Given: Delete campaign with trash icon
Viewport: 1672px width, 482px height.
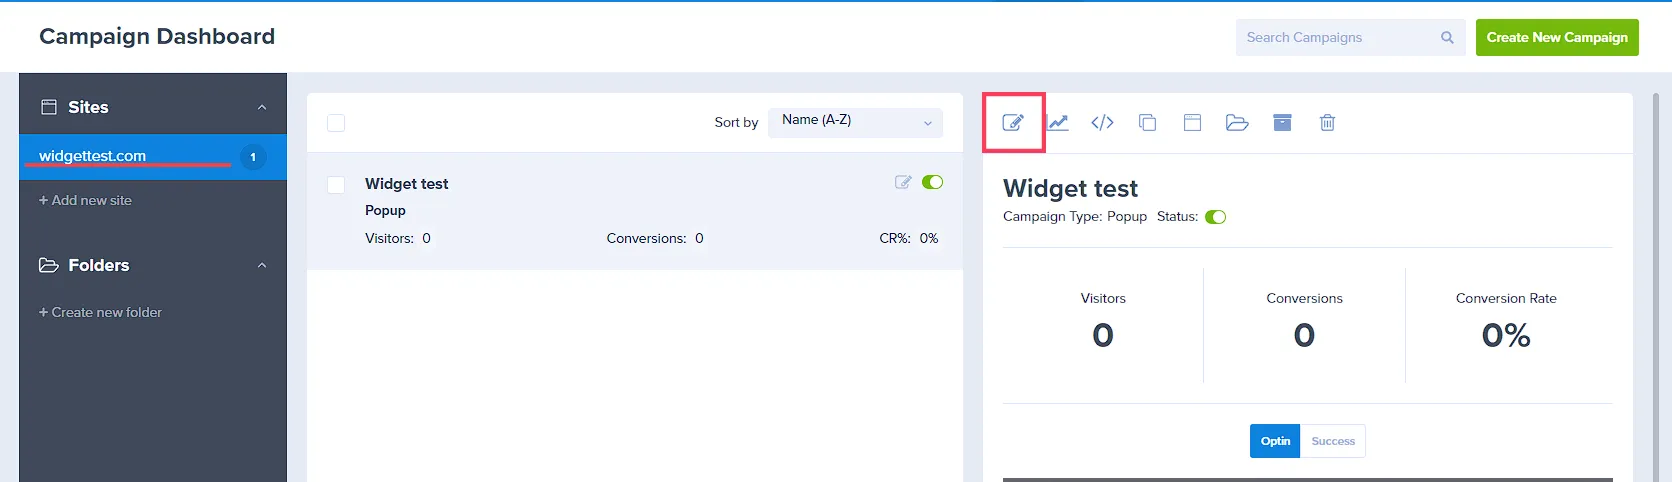Looking at the screenshot, I should coord(1327,122).
